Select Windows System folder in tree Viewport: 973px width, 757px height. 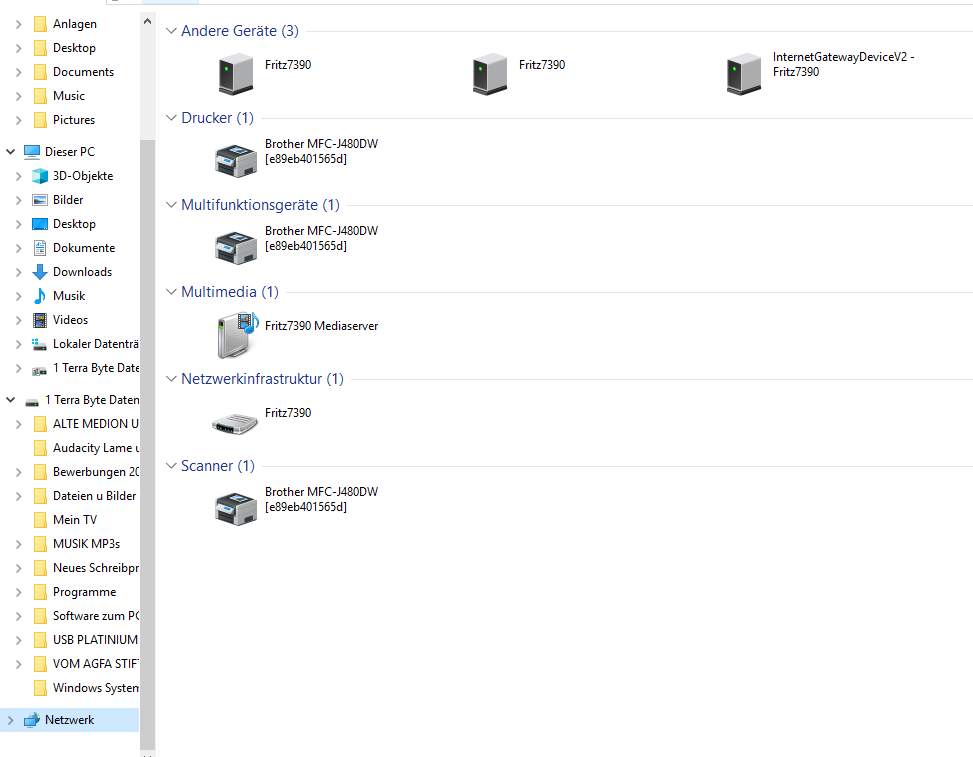pos(96,688)
